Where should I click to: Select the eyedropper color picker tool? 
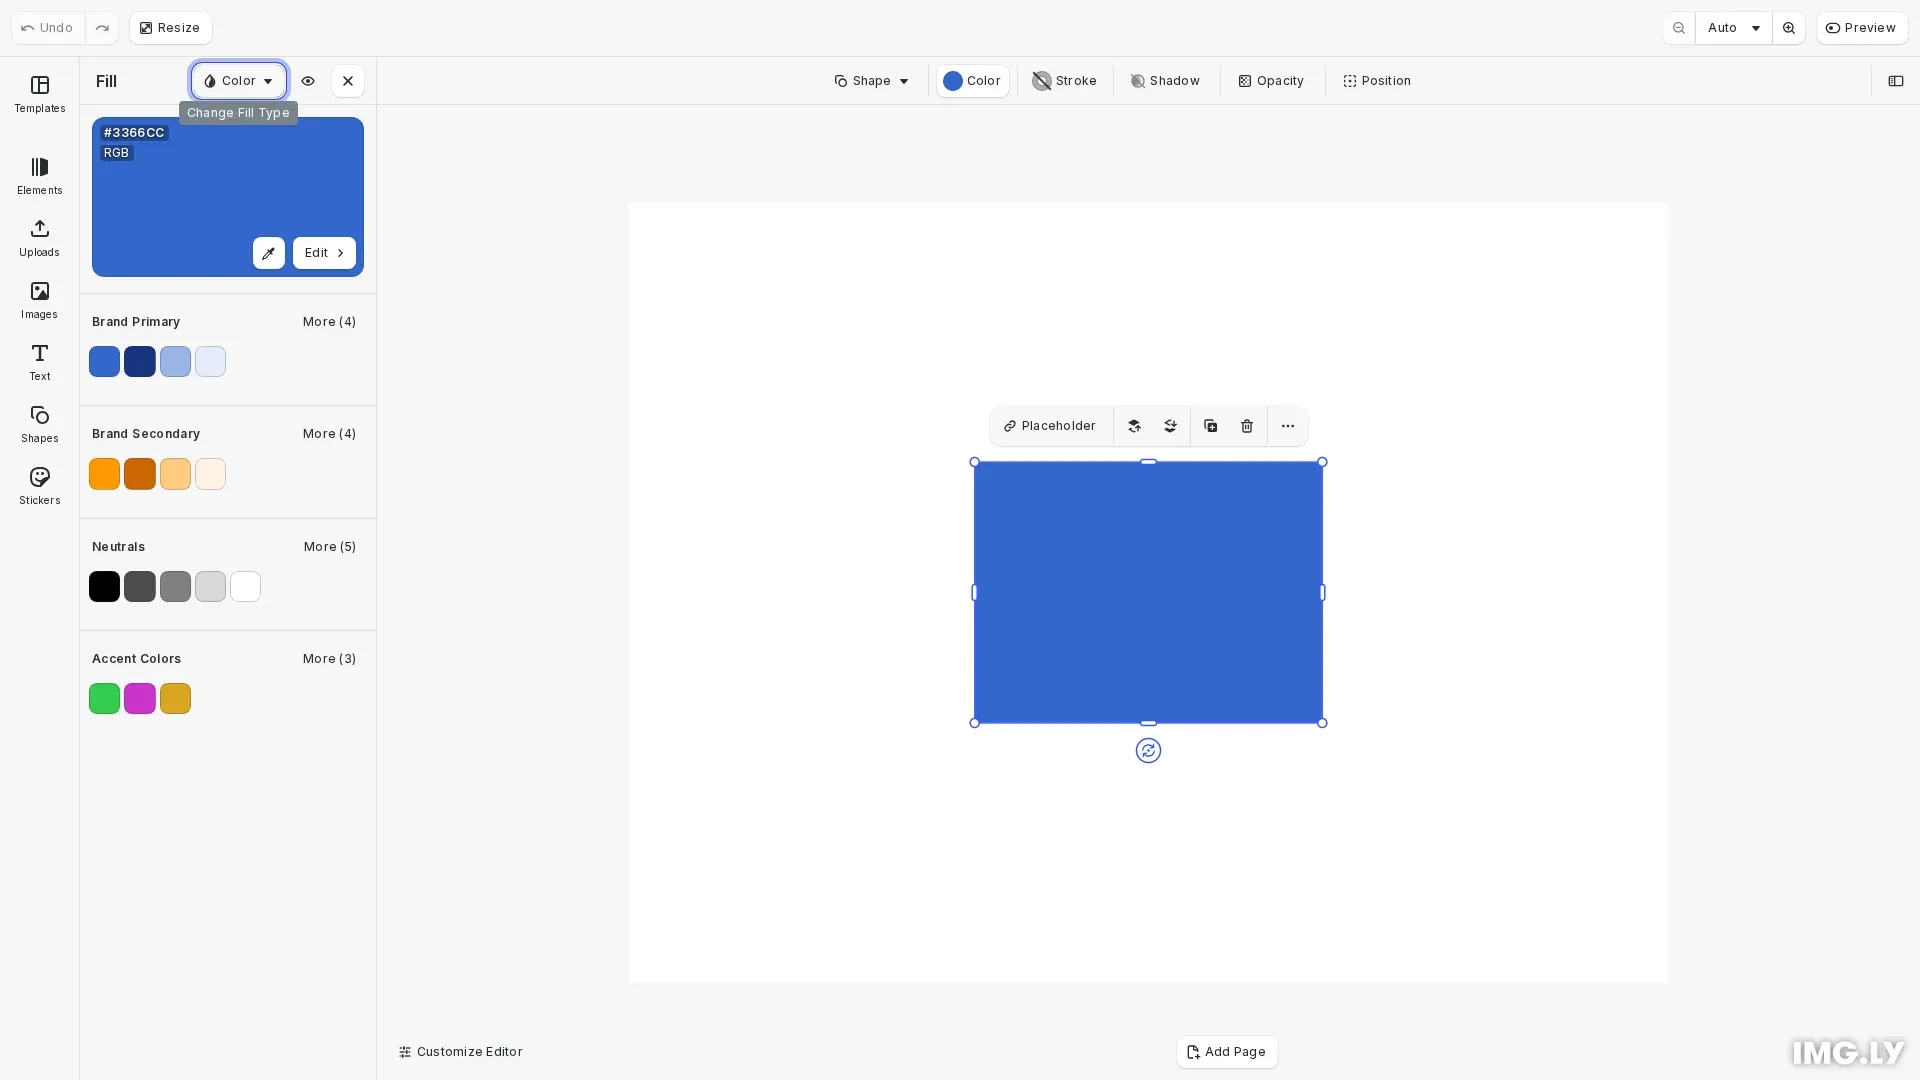click(268, 253)
